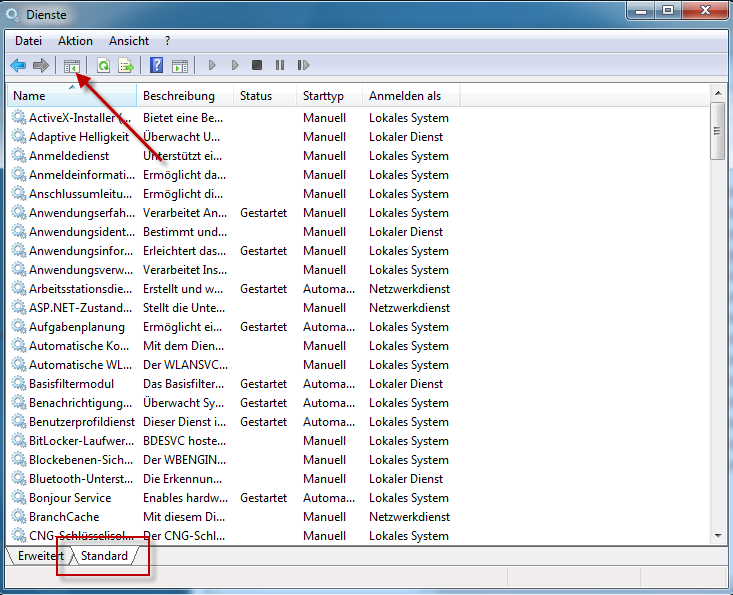Sort services by Name column header

click(70, 96)
